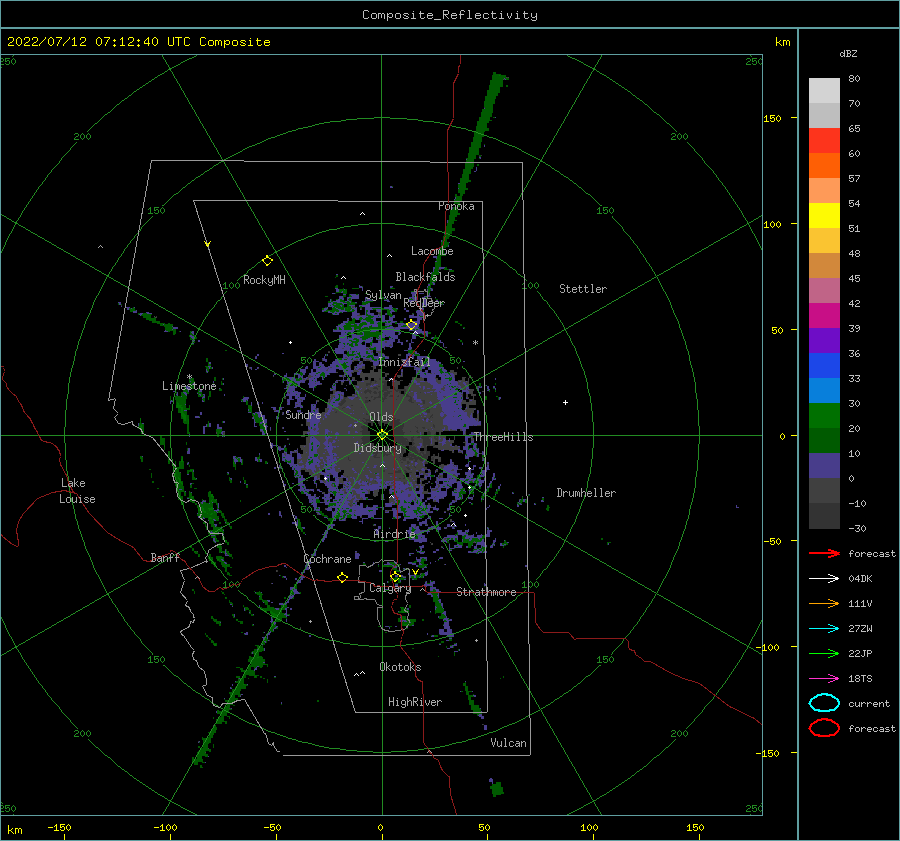The image size is (900, 841).
Task: Click the Blackfalds city label
Action: pyautogui.click(x=425, y=277)
